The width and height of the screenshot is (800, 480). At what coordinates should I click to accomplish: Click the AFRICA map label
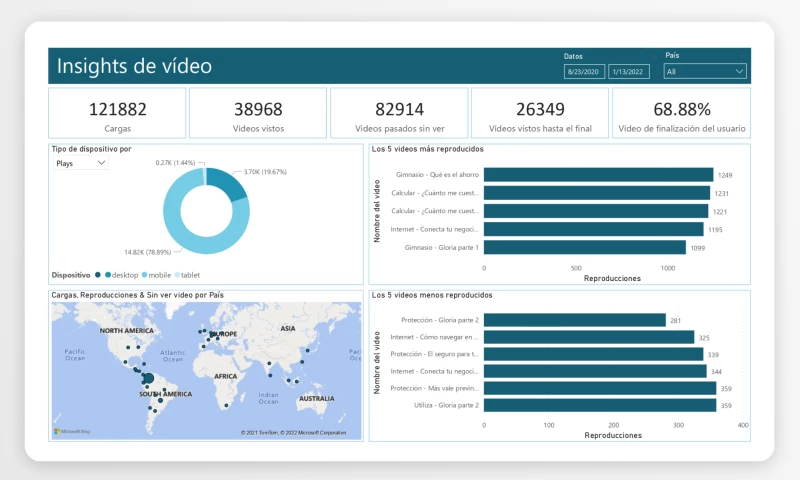click(x=226, y=376)
